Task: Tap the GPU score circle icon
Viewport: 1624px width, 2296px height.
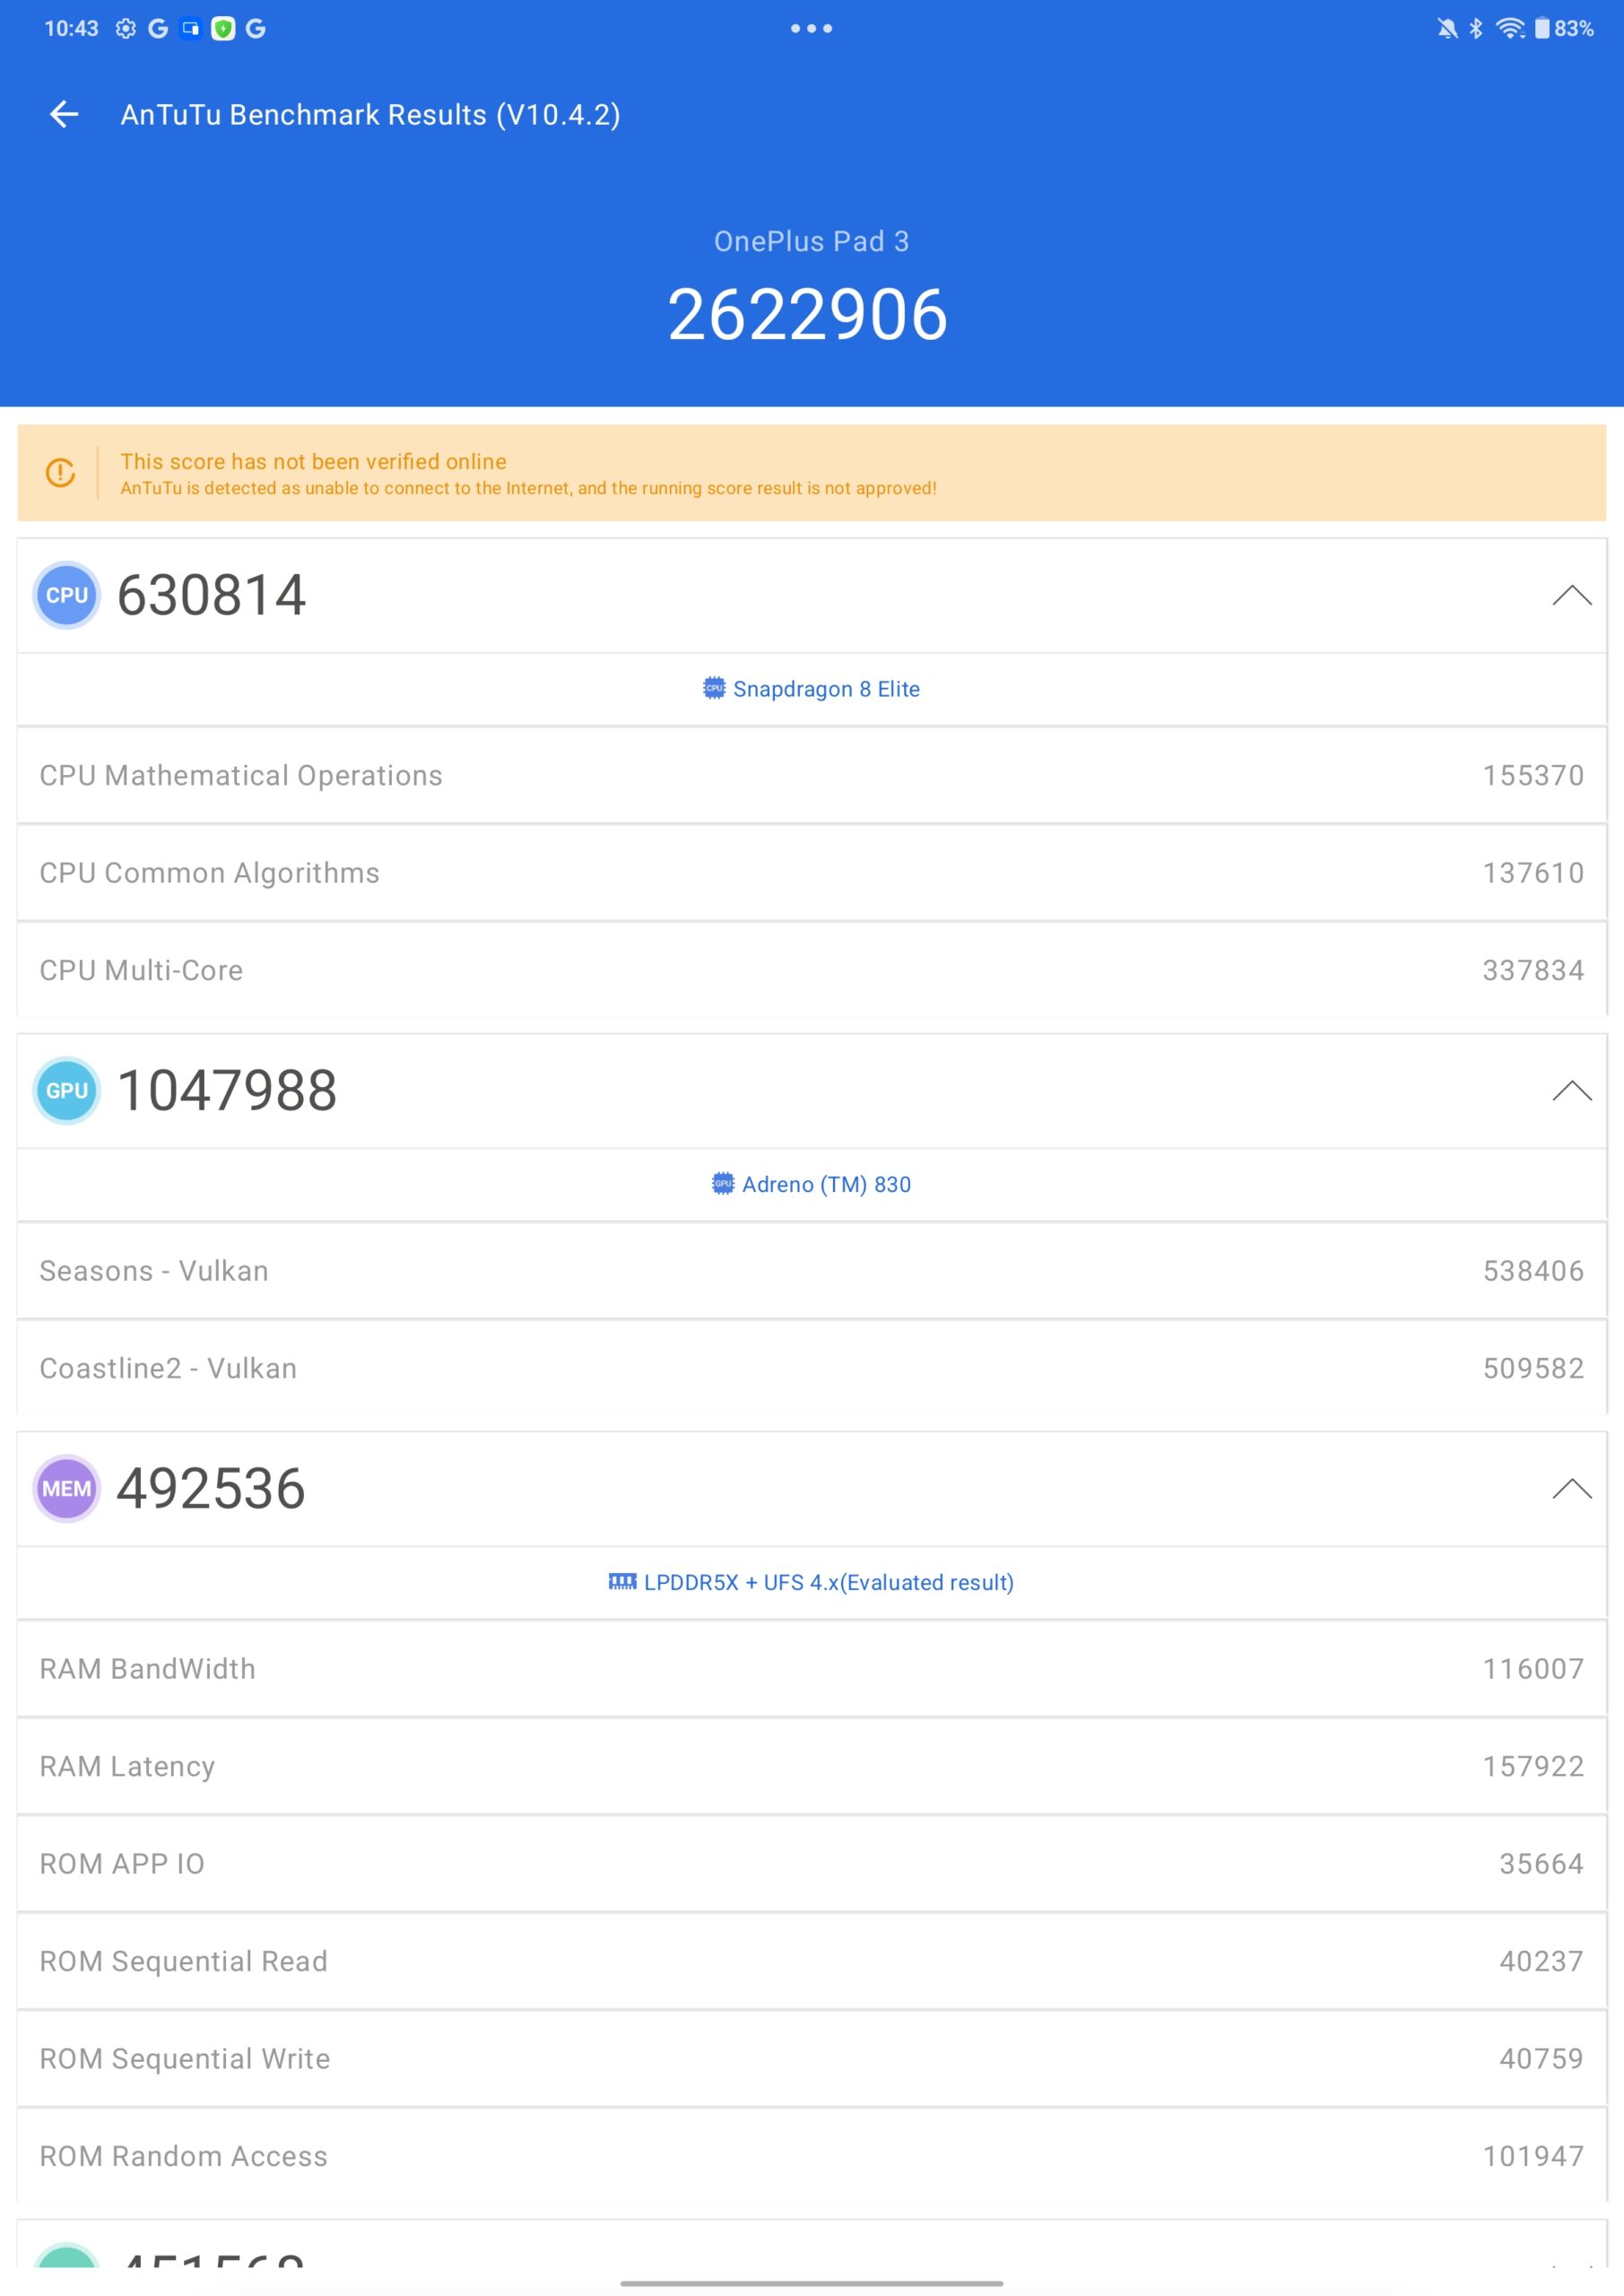Action: [67, 1090]
